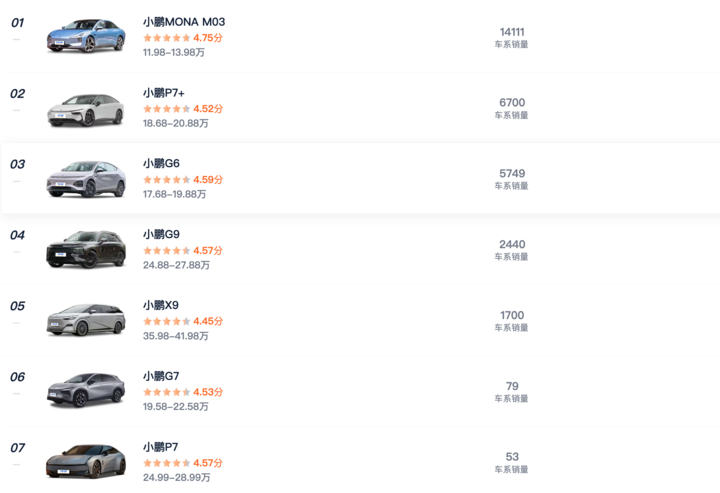
Task: Click the 14111 车系销量 sales figure
Action: click(x=512, y=38)
